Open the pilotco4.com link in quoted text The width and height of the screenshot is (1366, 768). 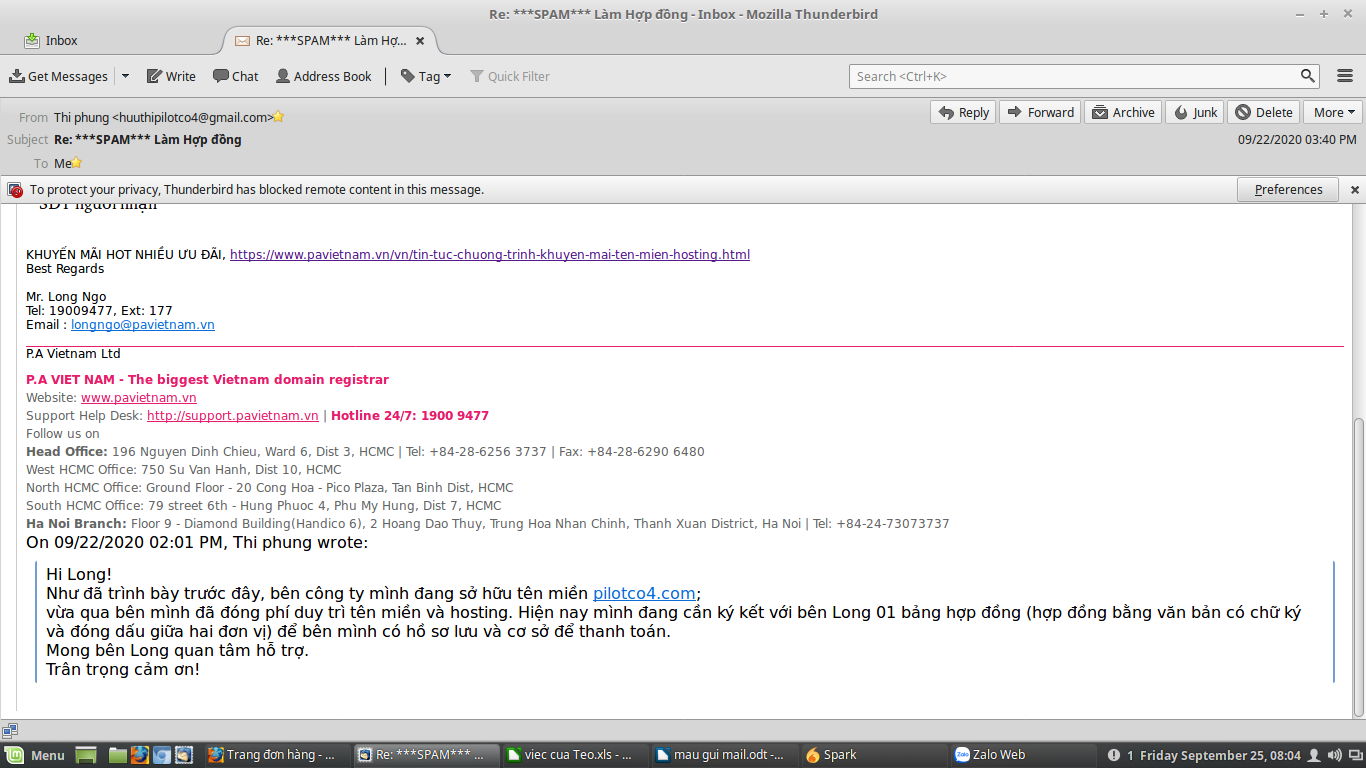pyautogui.click(x=644, y=593)
